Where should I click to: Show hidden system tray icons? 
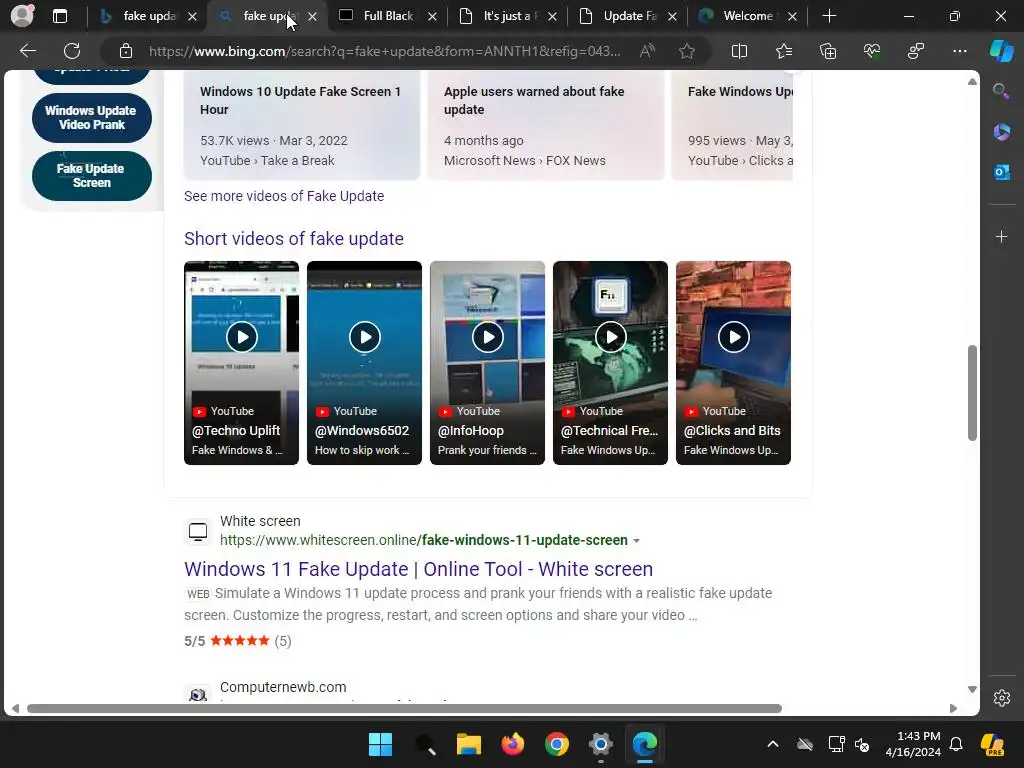point(773,744)
